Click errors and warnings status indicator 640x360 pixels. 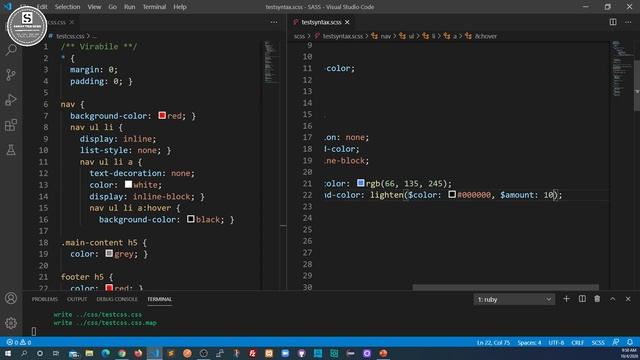pos(19,342)
